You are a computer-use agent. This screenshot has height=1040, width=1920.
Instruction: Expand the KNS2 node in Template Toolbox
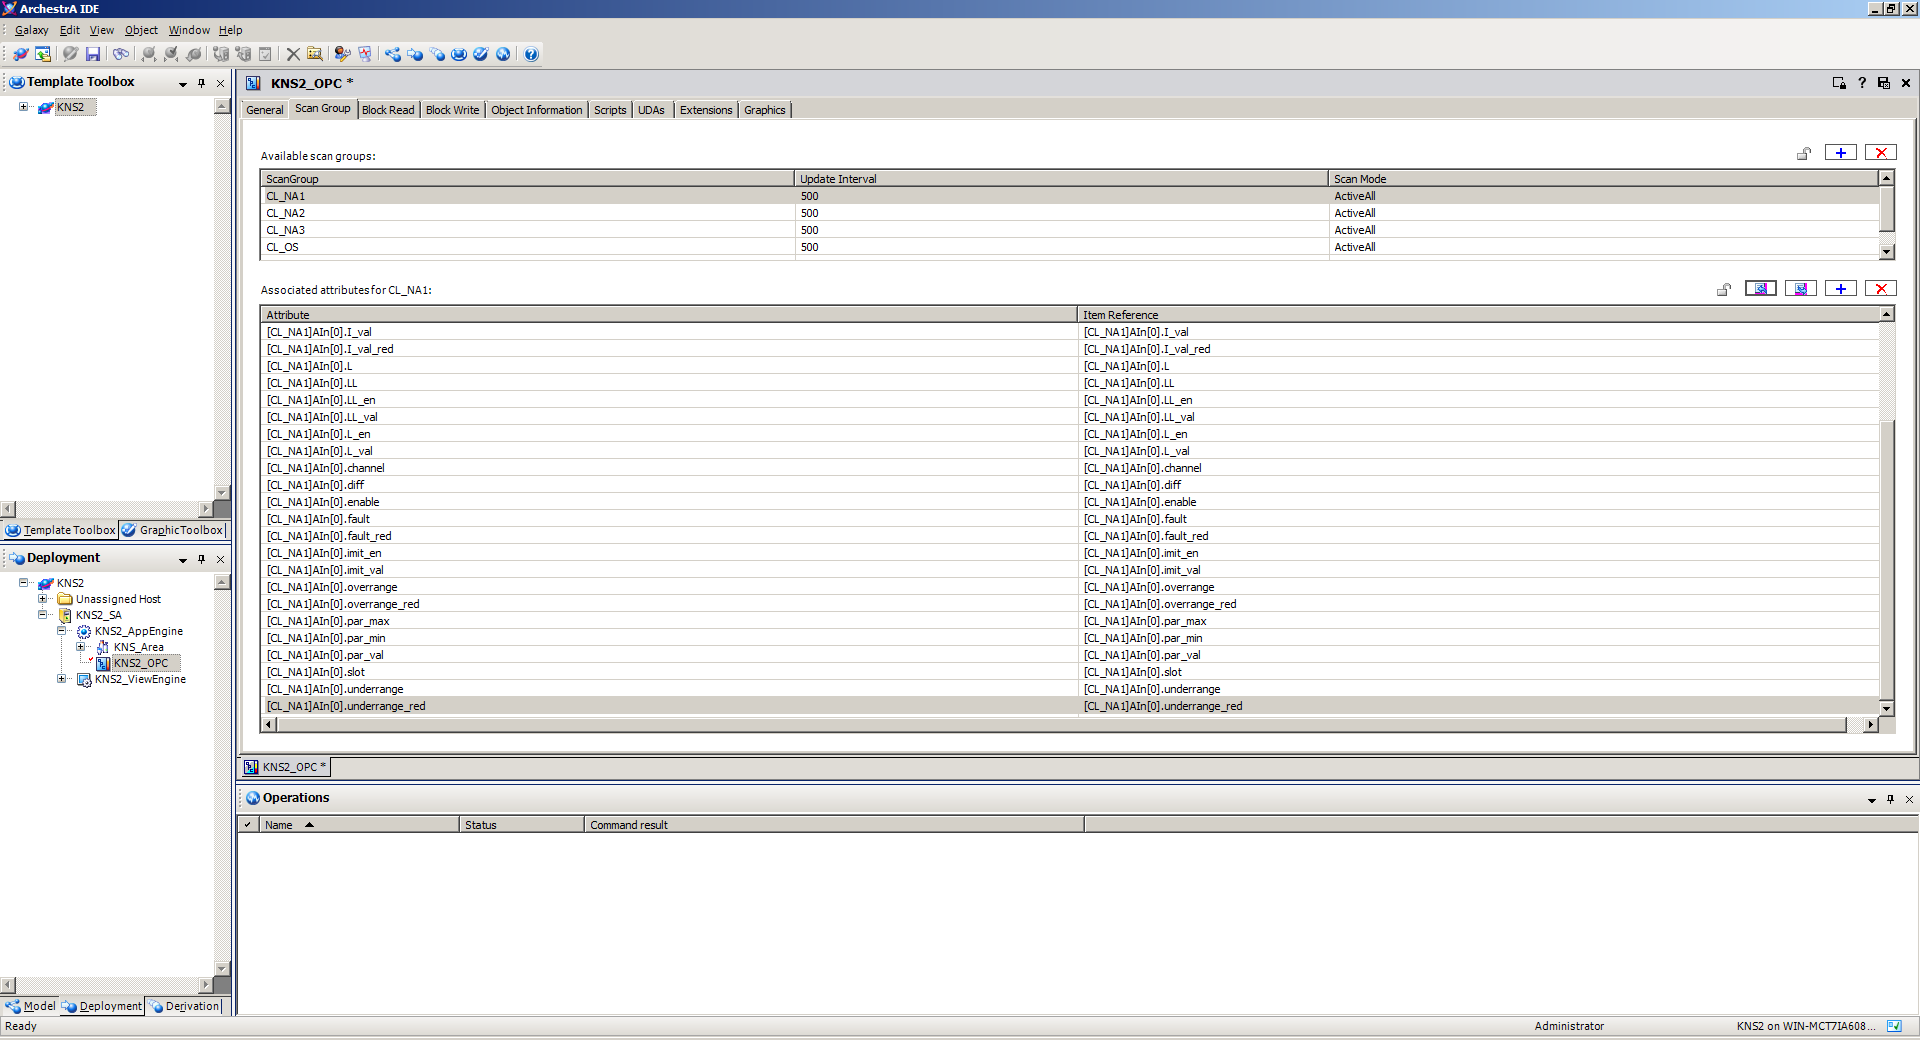coord(24,107)
